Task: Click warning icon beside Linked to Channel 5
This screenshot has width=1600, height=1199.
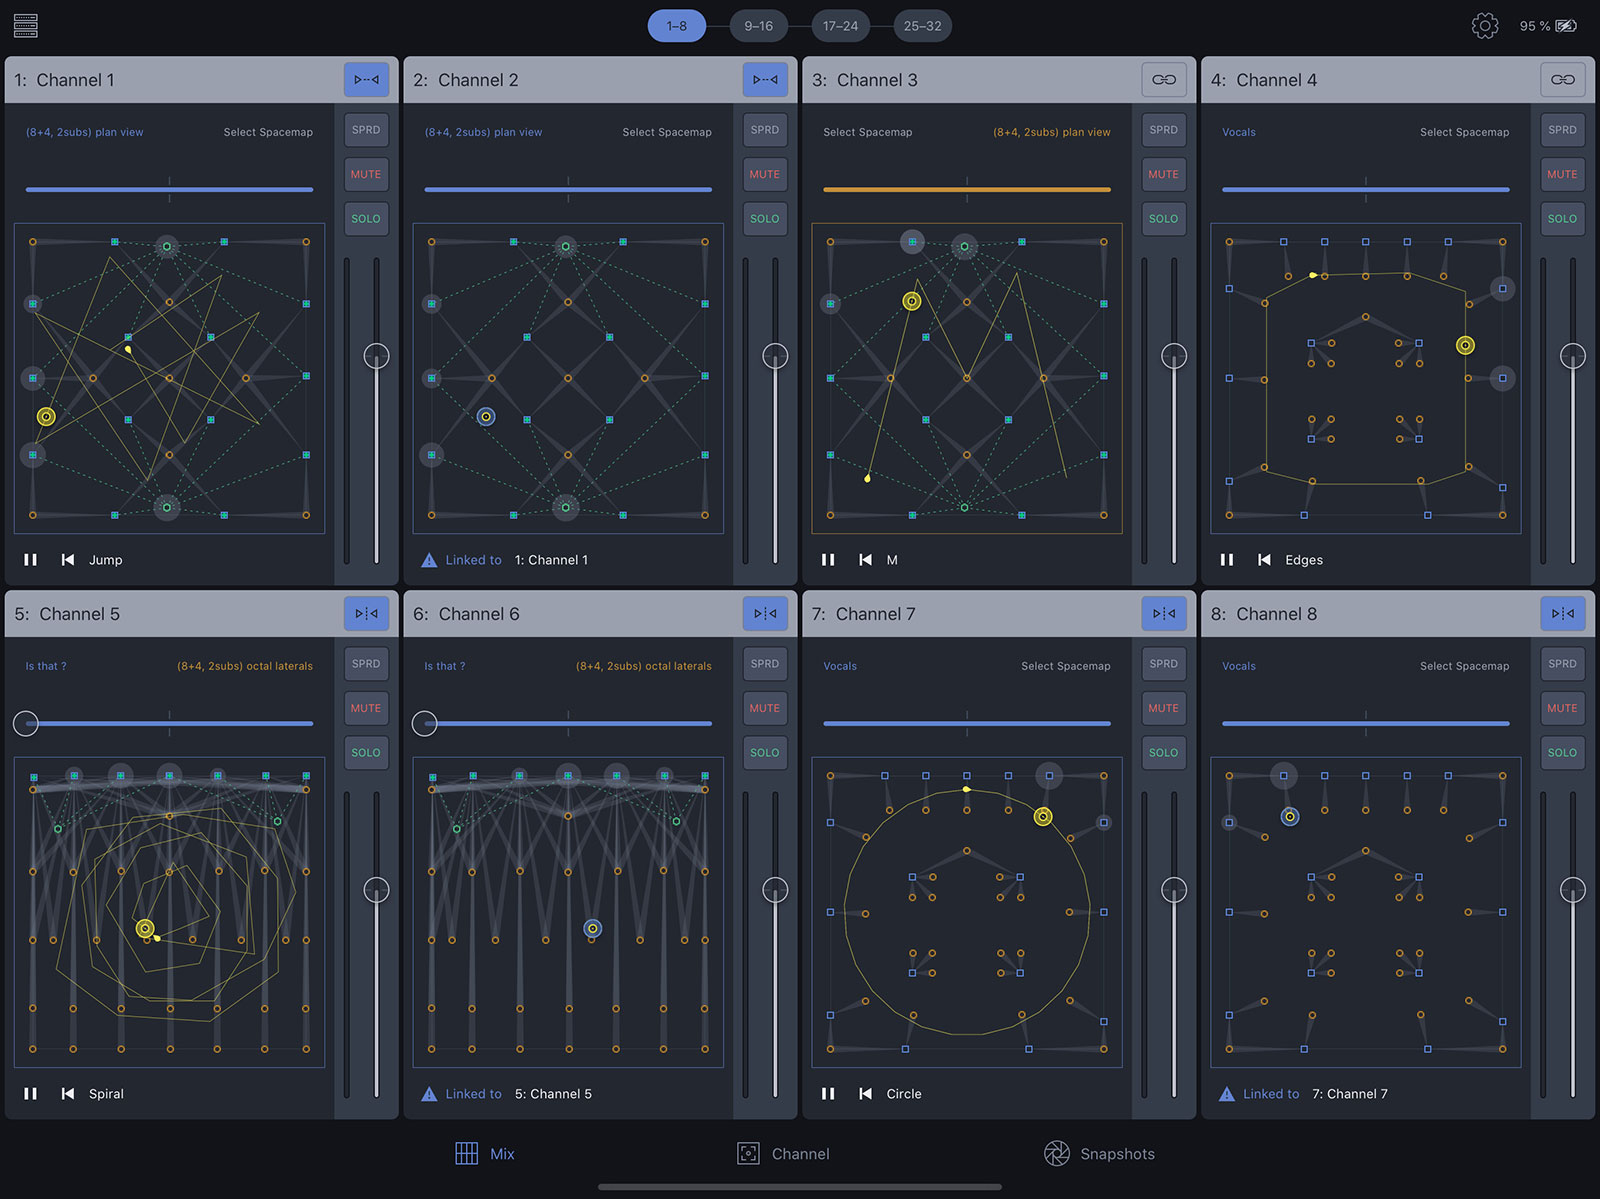Action: click(429, 1094)
